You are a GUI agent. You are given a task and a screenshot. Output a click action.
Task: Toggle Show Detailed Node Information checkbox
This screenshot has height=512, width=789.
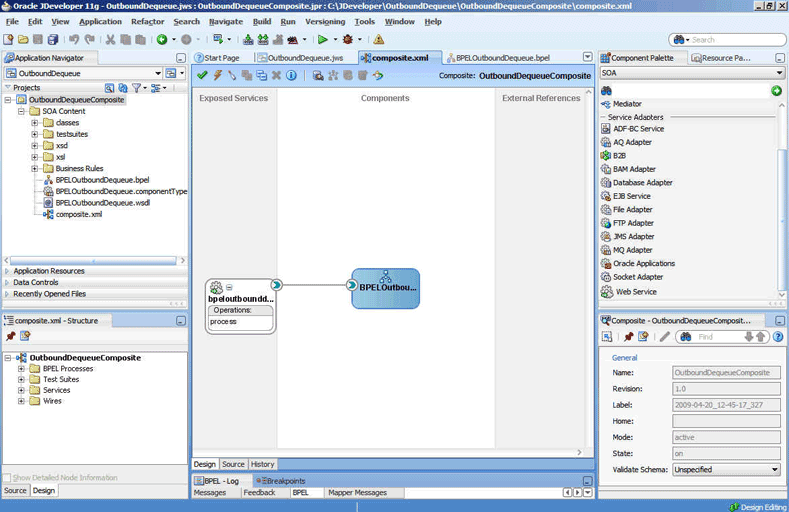7,477
